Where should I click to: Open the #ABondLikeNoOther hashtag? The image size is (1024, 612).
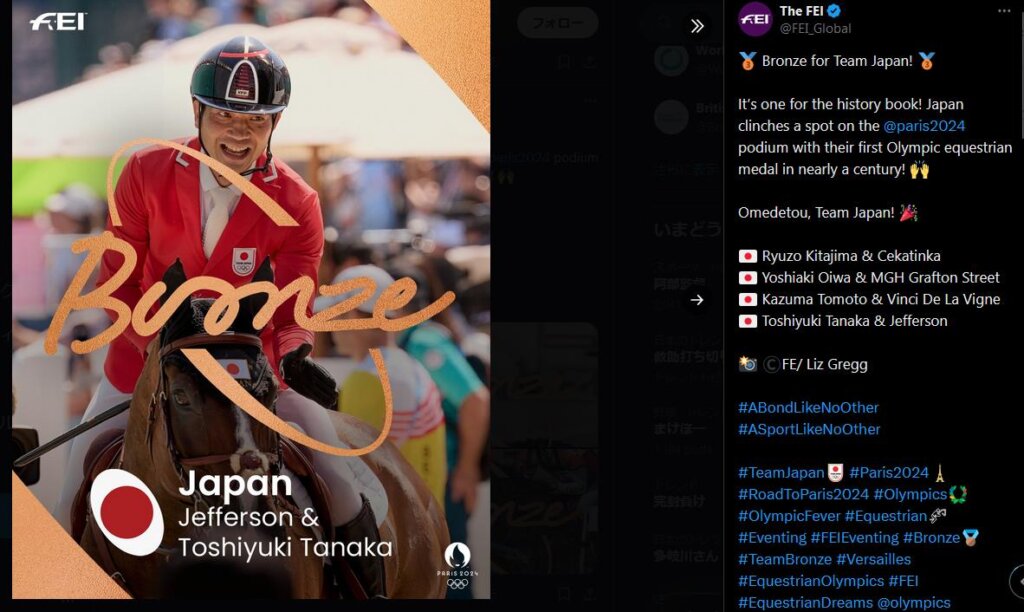pos(808,408)
